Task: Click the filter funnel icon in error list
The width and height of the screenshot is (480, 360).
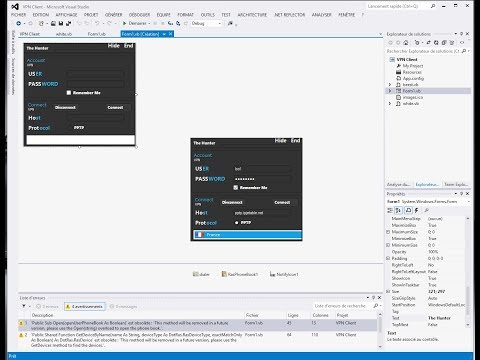Action: coord(24,306)
